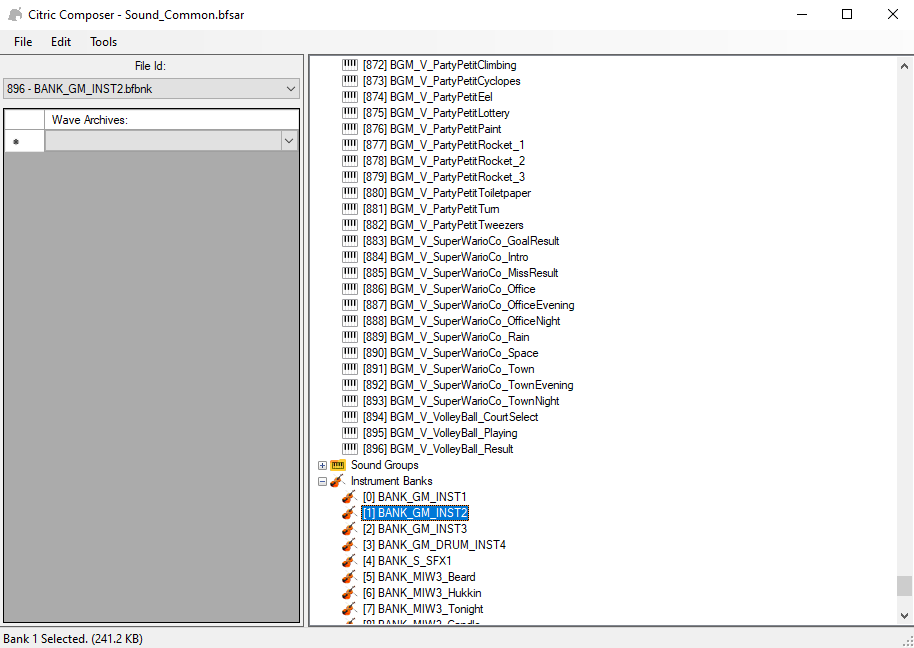The image size is (914, 648).
Task: Click violin icon beside BANK_GM_DRUM_INST4
Action: click(350, 545)
